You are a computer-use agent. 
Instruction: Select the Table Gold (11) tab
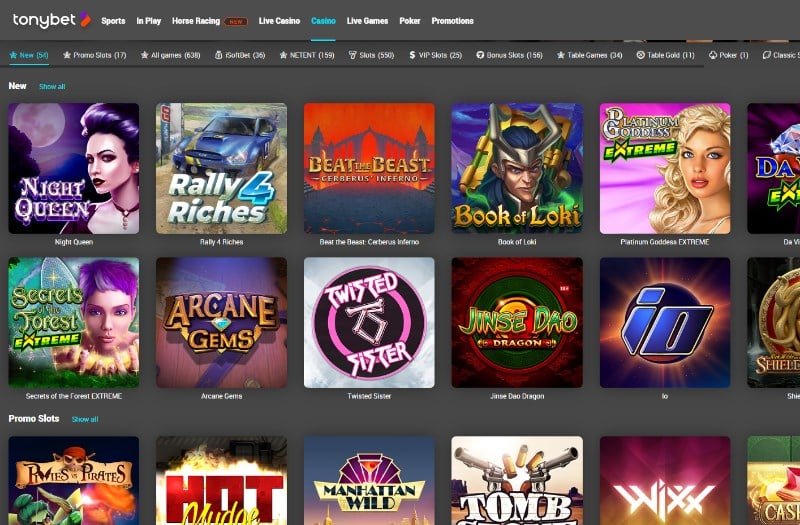point(666,55)
